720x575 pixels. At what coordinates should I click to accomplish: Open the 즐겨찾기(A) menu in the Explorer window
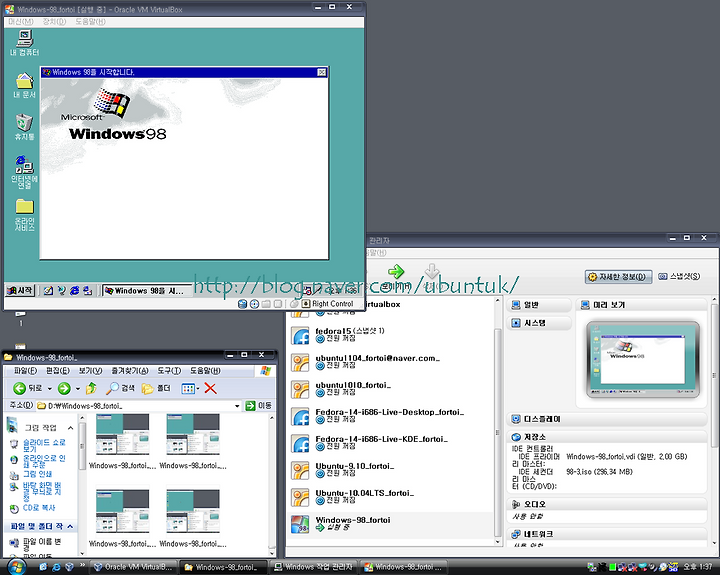point(130,370)
